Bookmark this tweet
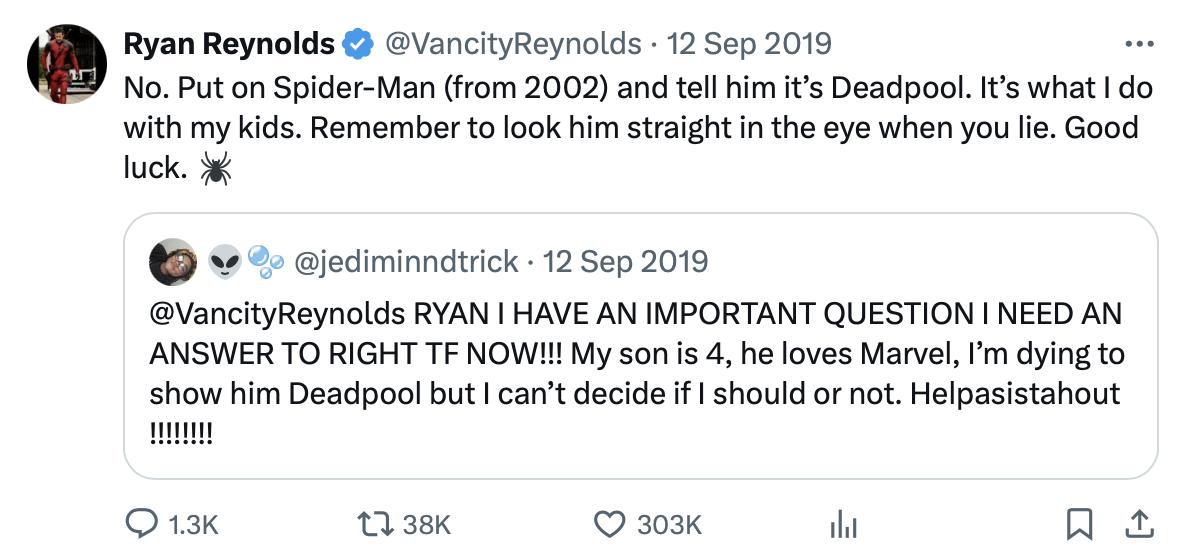Screen dimensions: 1188x560 (x=1078, y=522)
